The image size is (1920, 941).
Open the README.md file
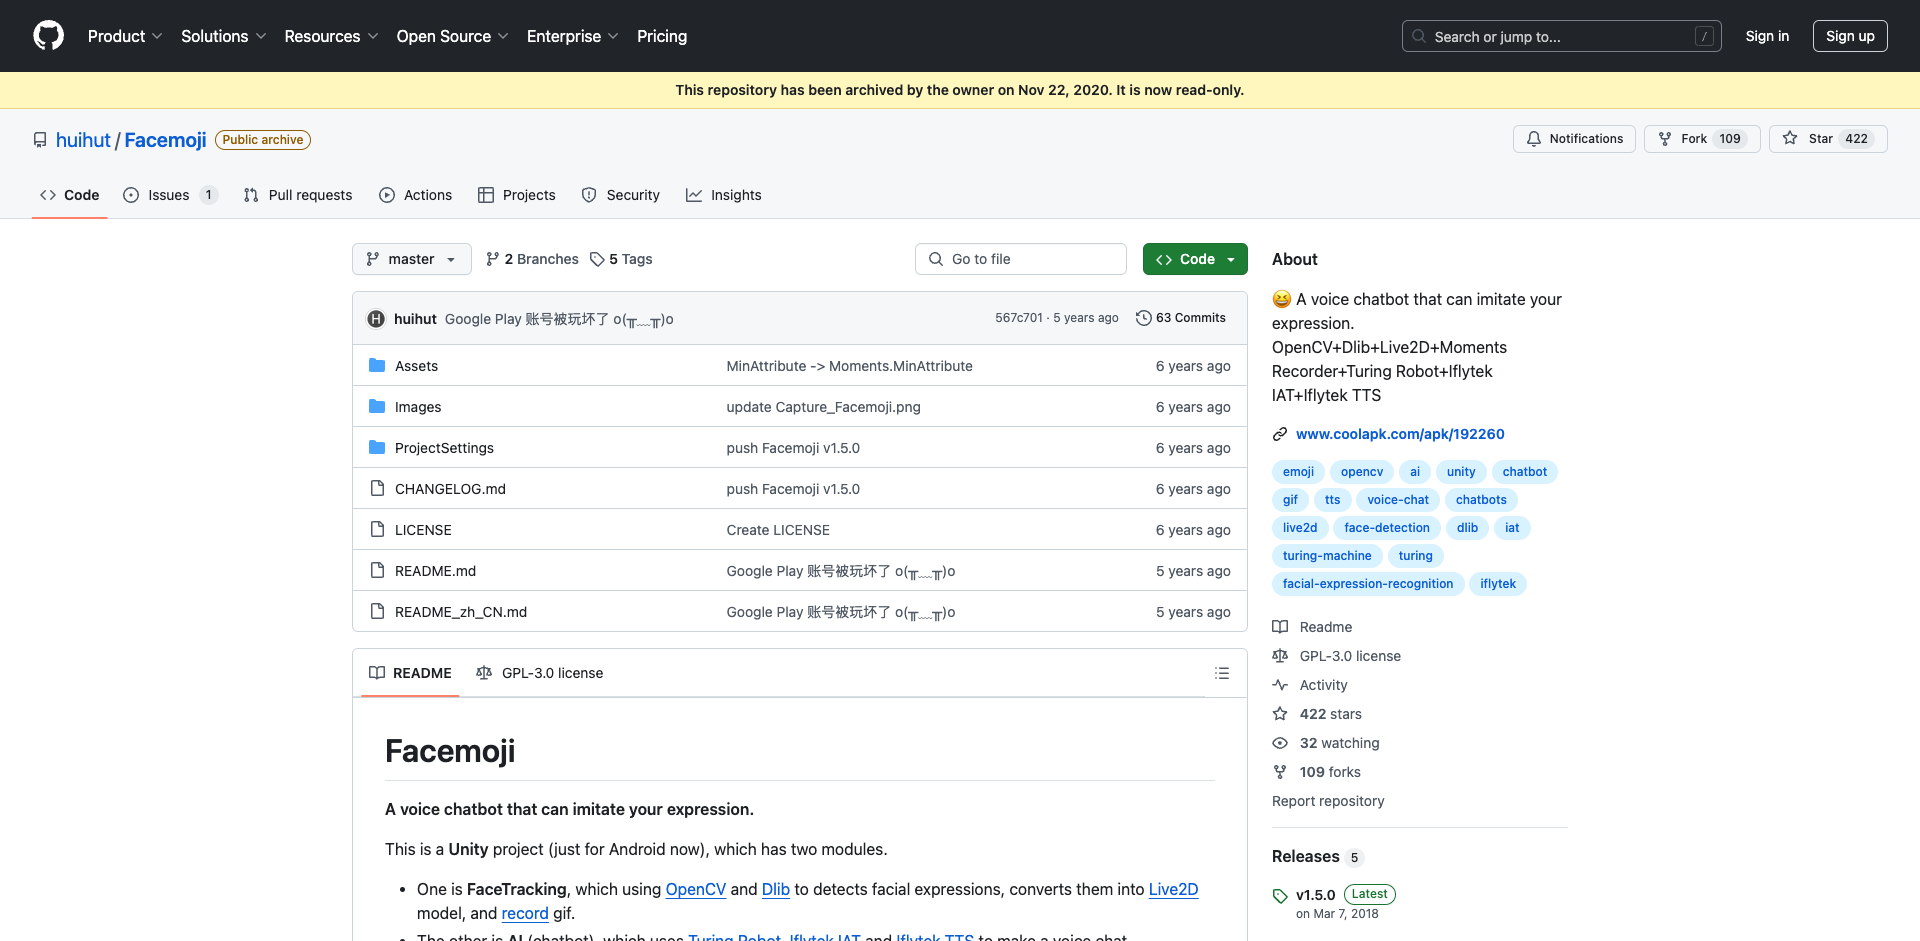(435, 571)
